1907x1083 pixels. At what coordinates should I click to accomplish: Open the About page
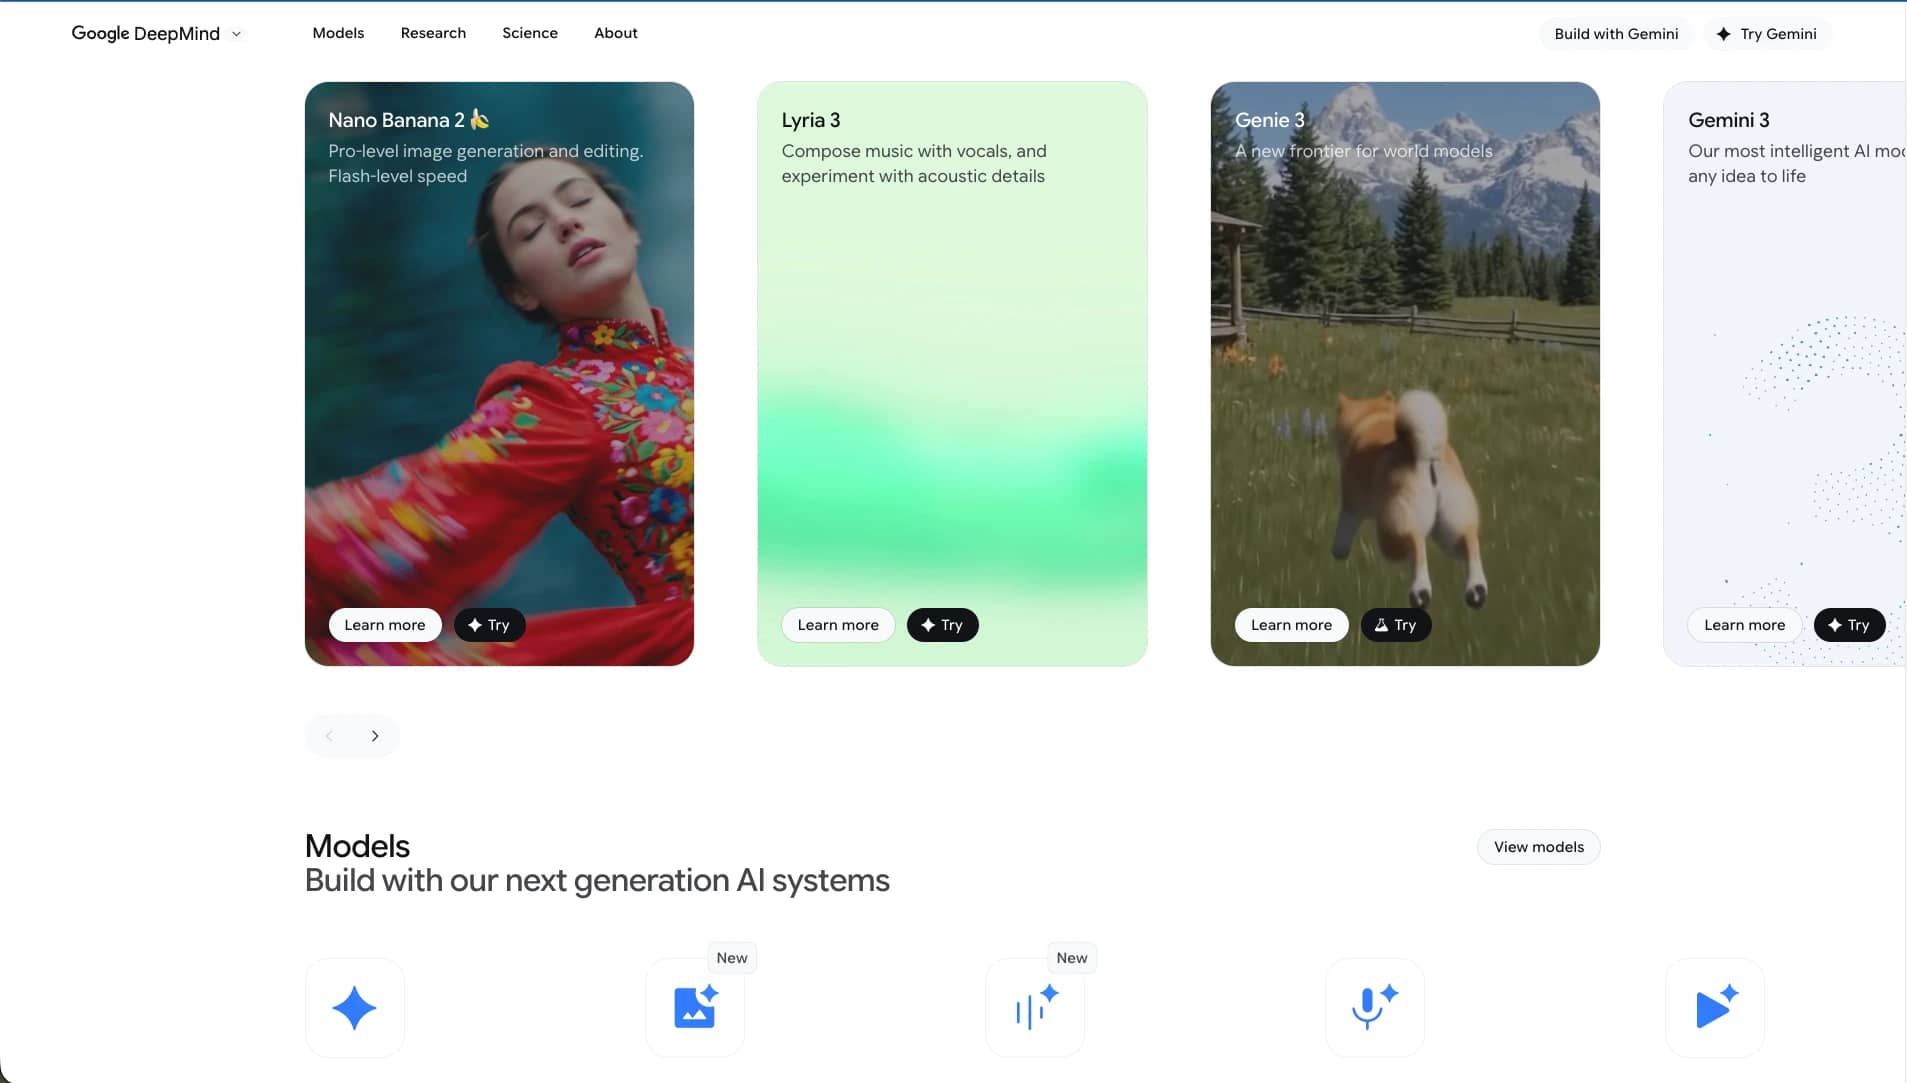point(617,33)
